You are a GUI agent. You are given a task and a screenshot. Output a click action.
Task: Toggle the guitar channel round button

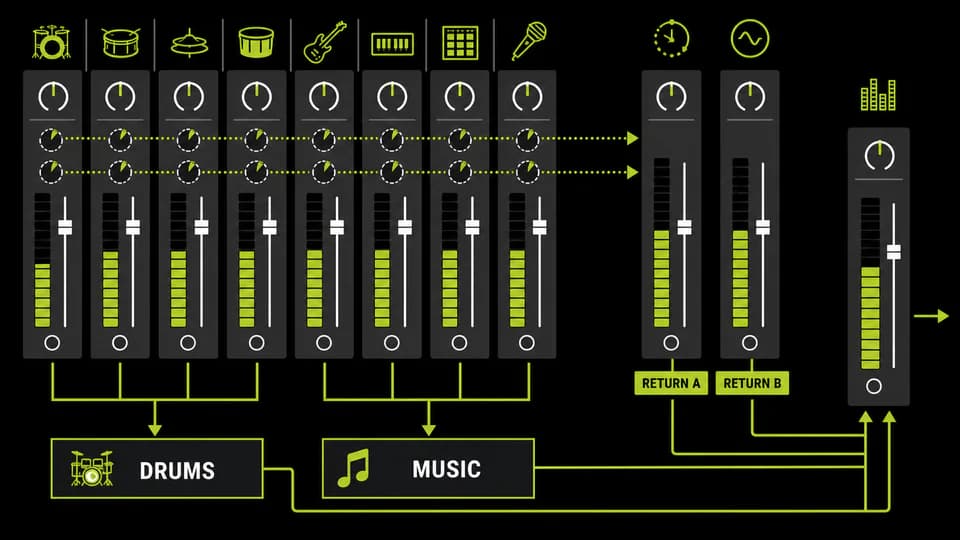click(324, 343)
